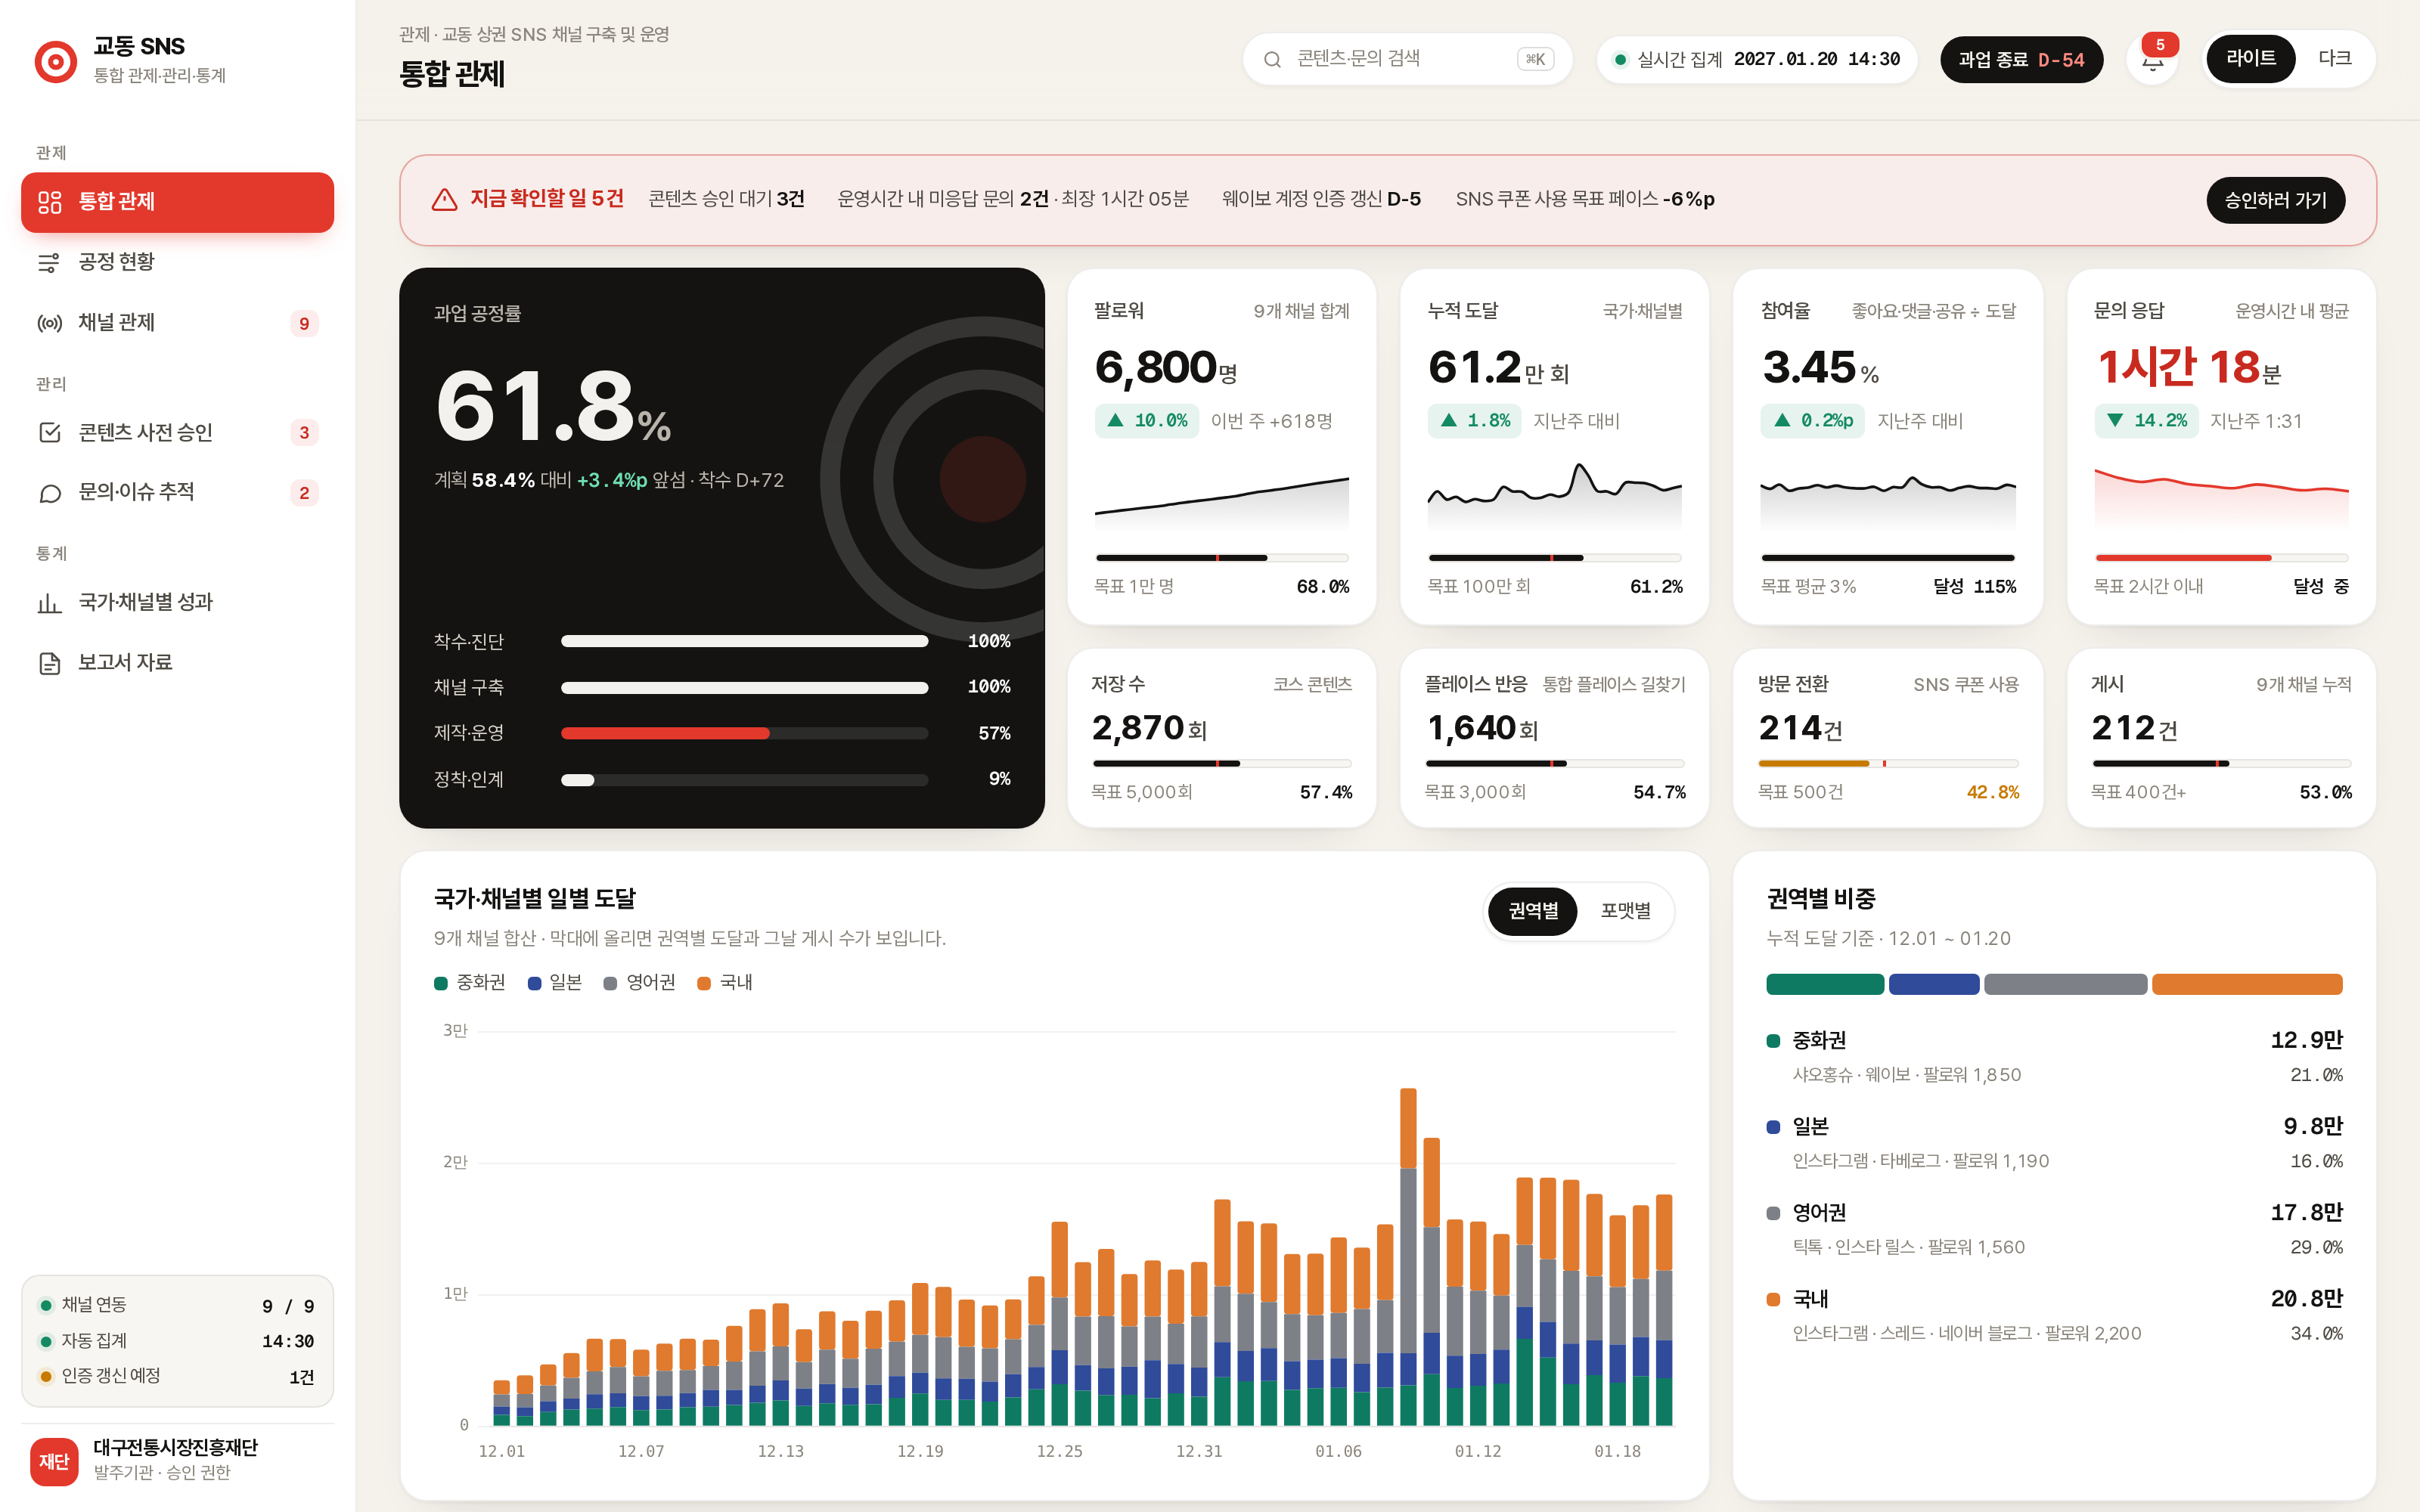Toggle the 국내 legend item in chart

click(x=725, y=983)
